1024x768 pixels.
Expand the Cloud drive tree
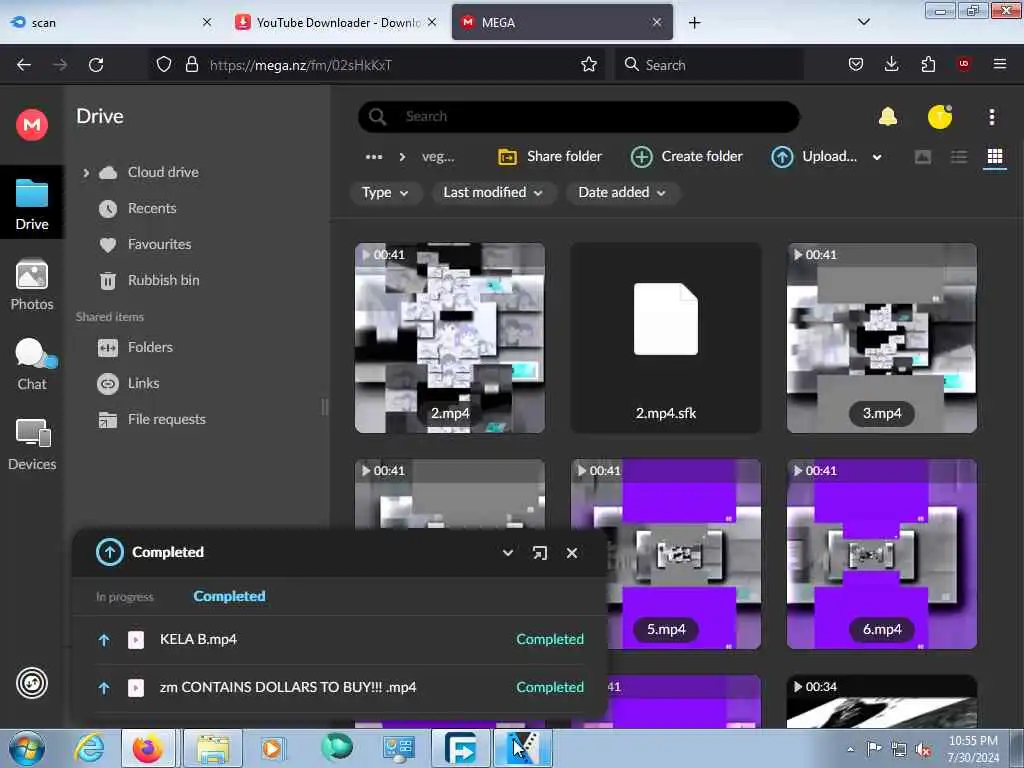pos(86,172)
